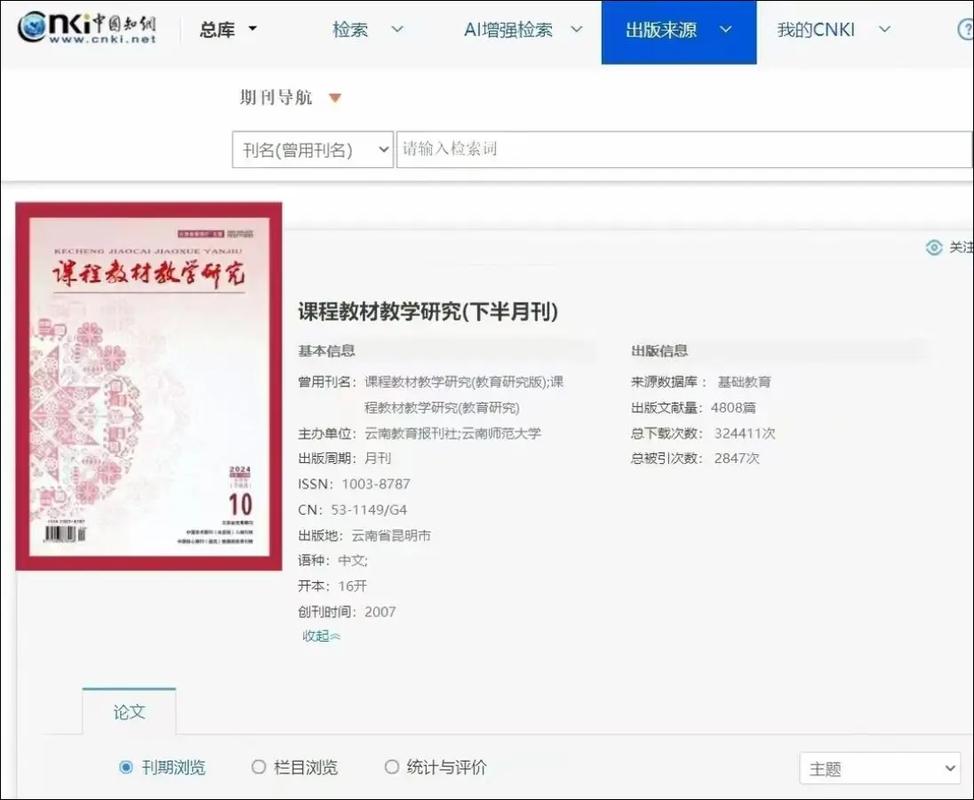The image size is (974, 800).
Task: Switch to the 论文 tab
Action: [x=128, y=714]
